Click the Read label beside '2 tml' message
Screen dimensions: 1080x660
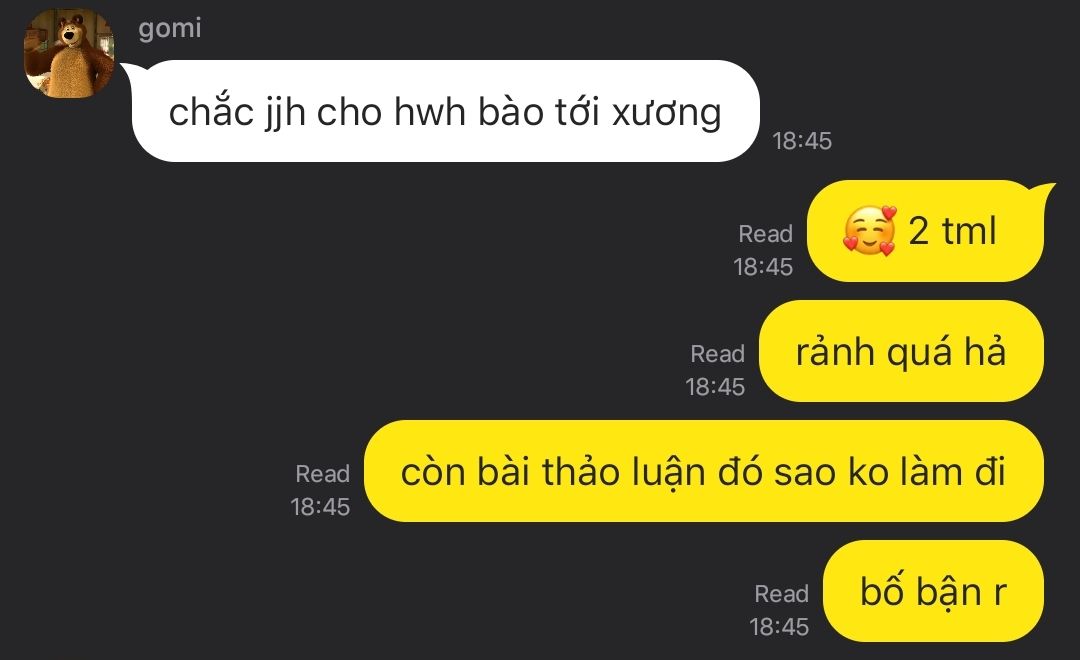tap(765, 234)
